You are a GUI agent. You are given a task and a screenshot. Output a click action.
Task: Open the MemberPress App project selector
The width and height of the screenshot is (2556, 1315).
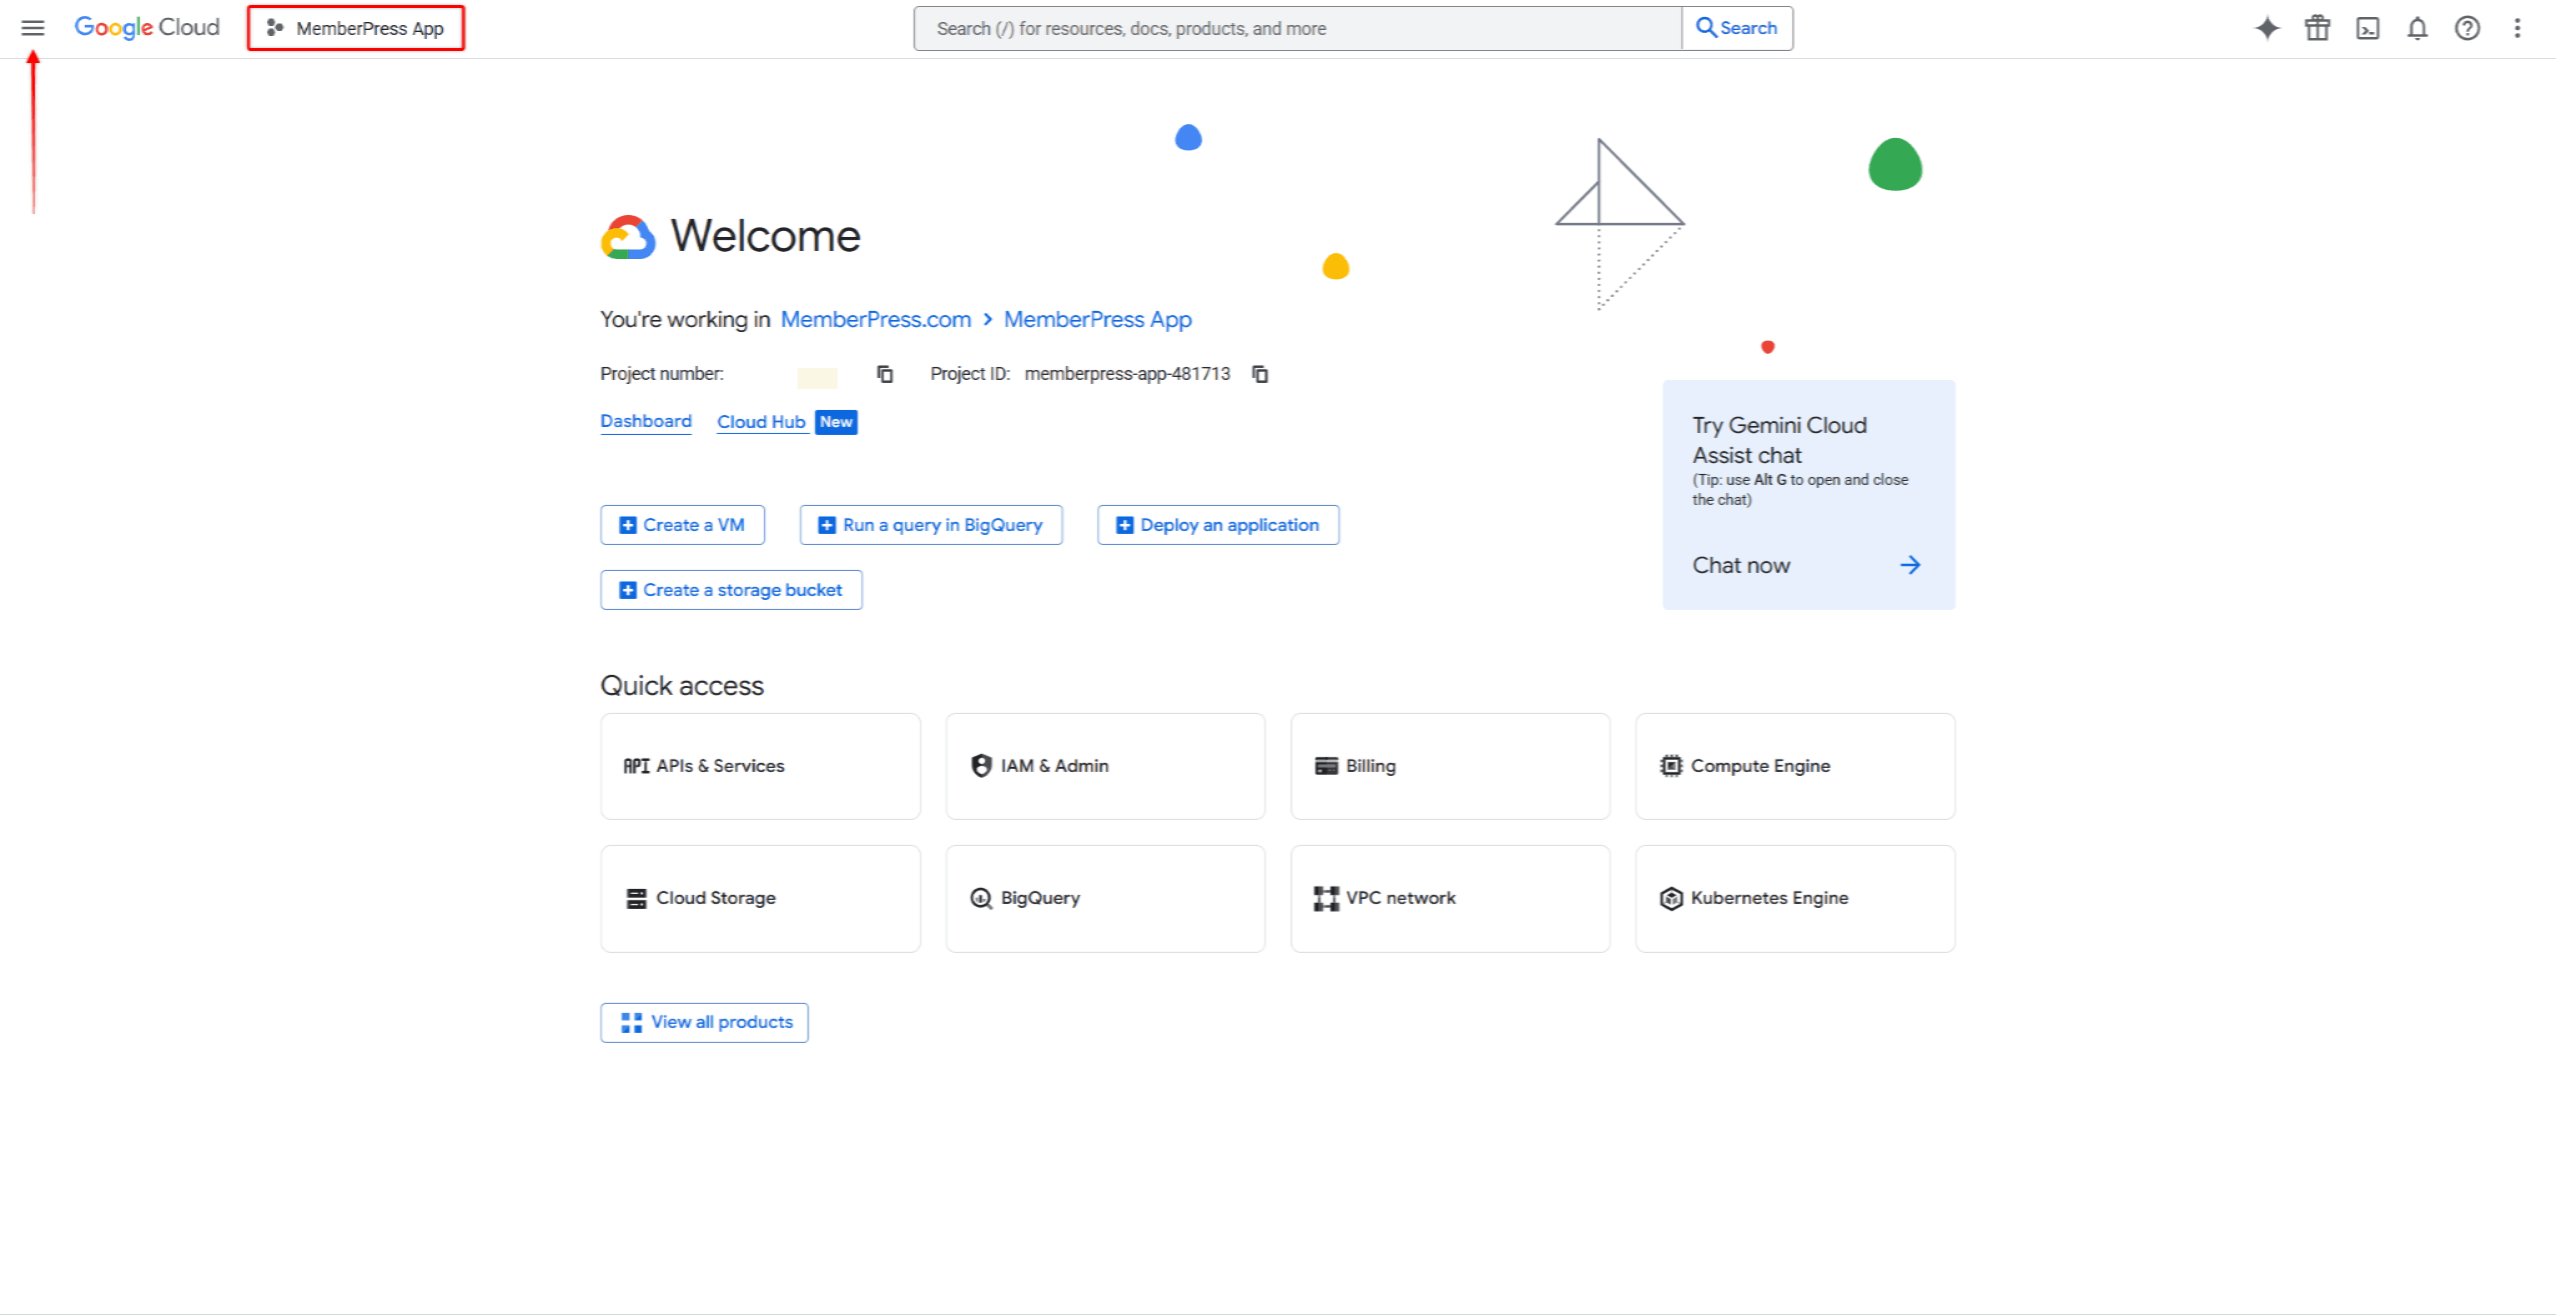356,28
